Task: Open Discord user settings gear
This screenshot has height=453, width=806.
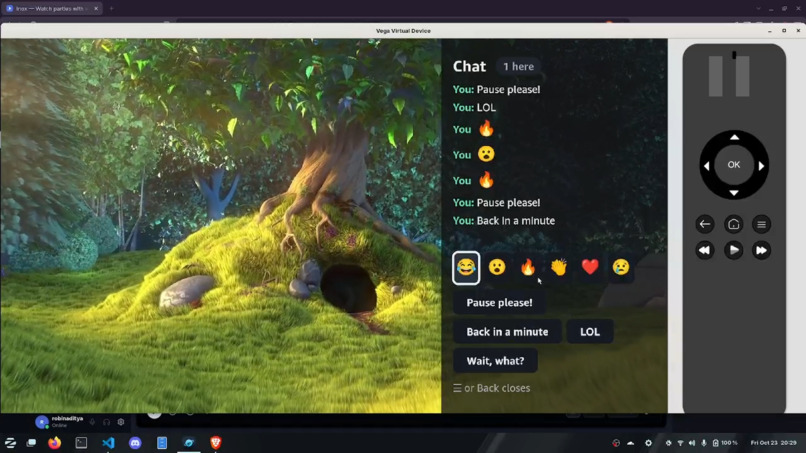Action: pos(121,422)
